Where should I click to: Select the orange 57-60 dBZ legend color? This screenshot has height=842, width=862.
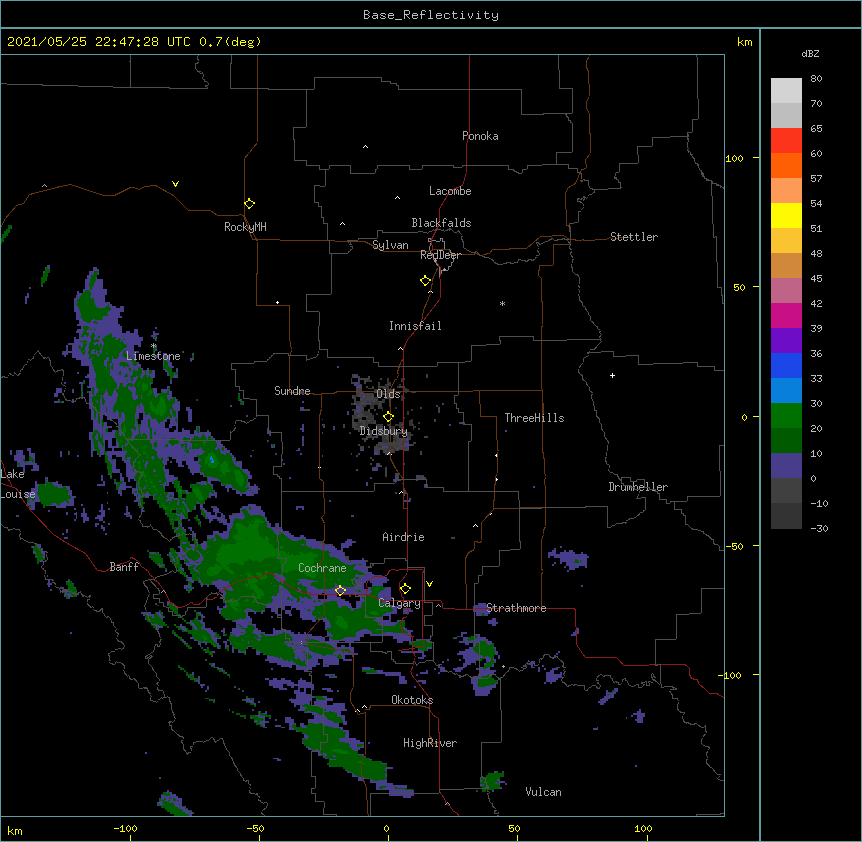tap(786, 165)
